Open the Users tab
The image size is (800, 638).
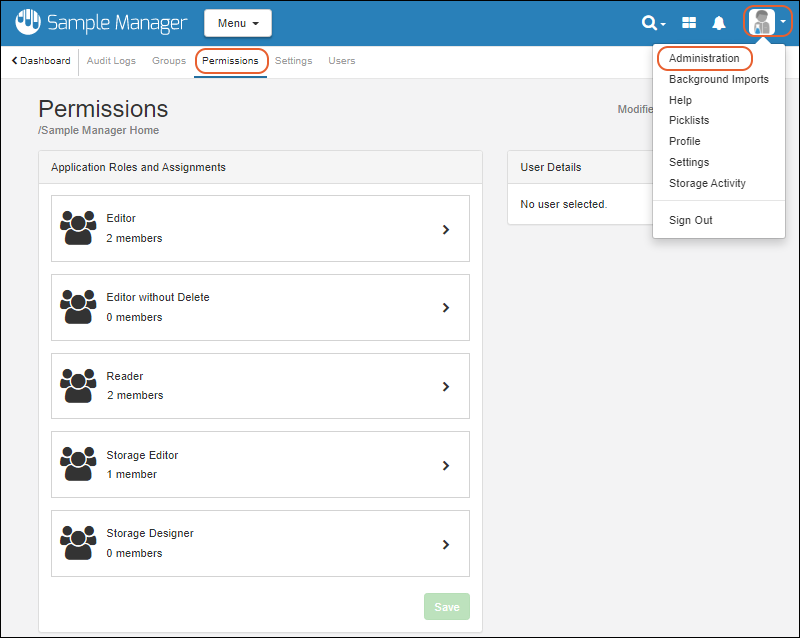pos(342,61)
